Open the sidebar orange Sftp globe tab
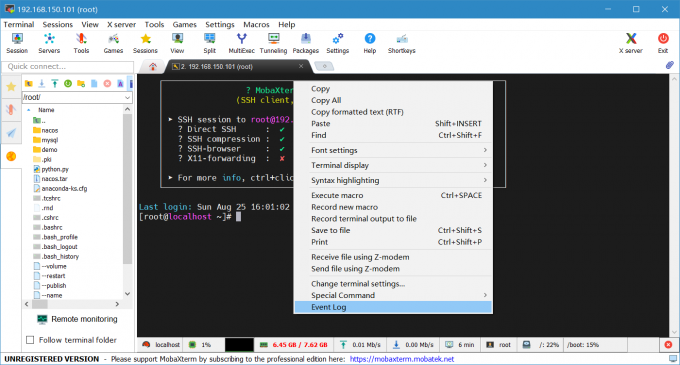 (x=11, y=156)
